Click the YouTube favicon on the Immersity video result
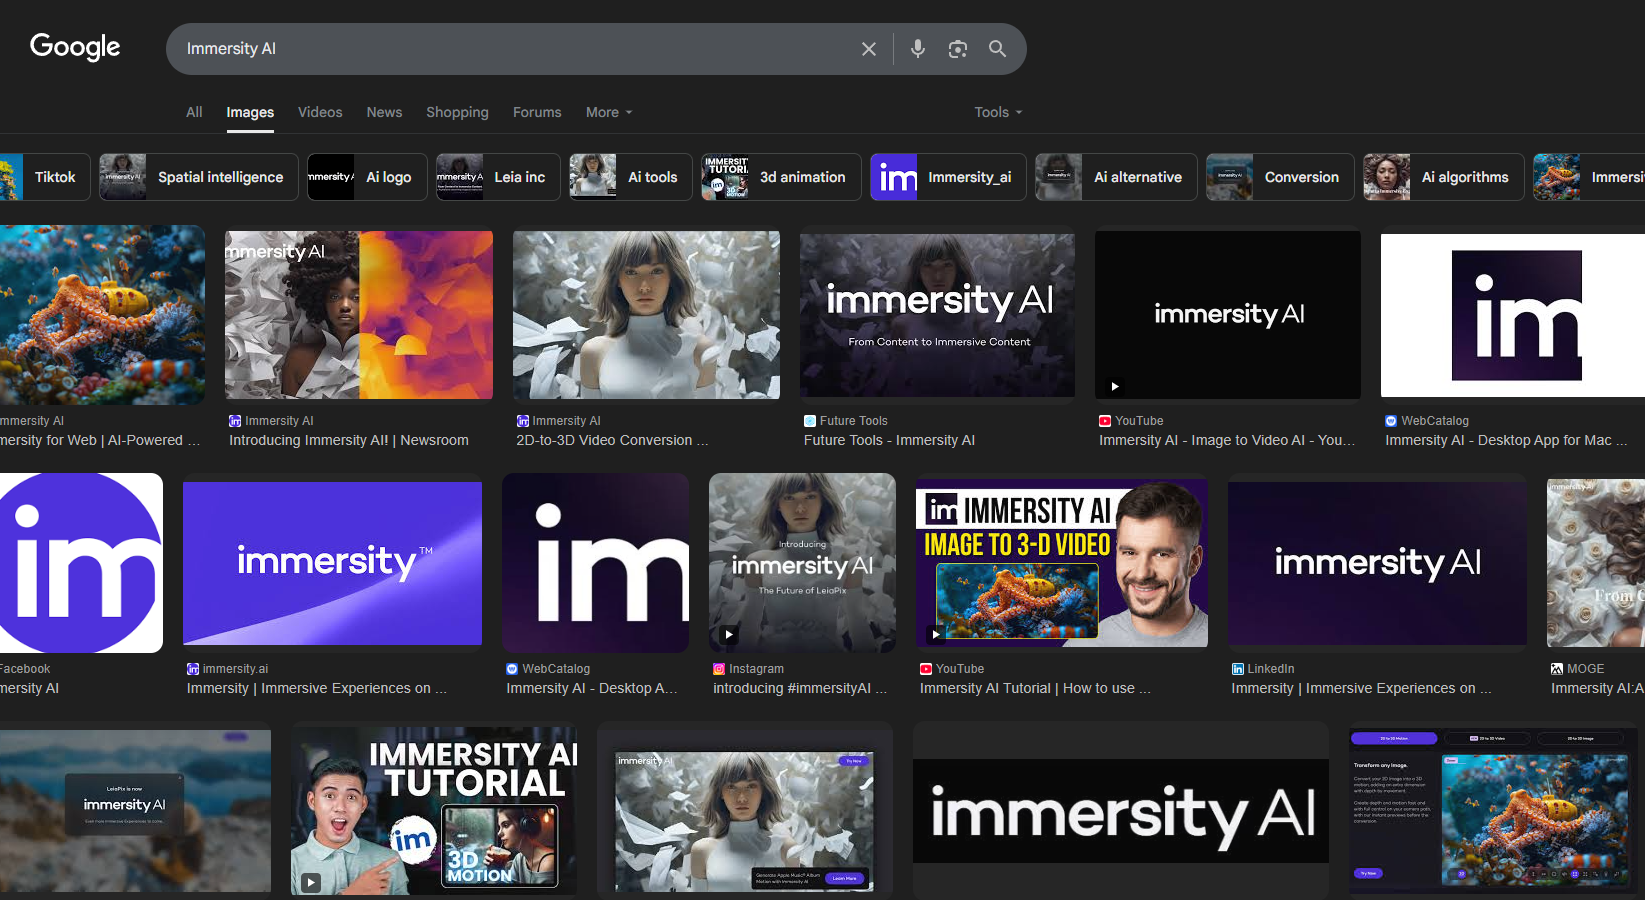 point(1104,421)
